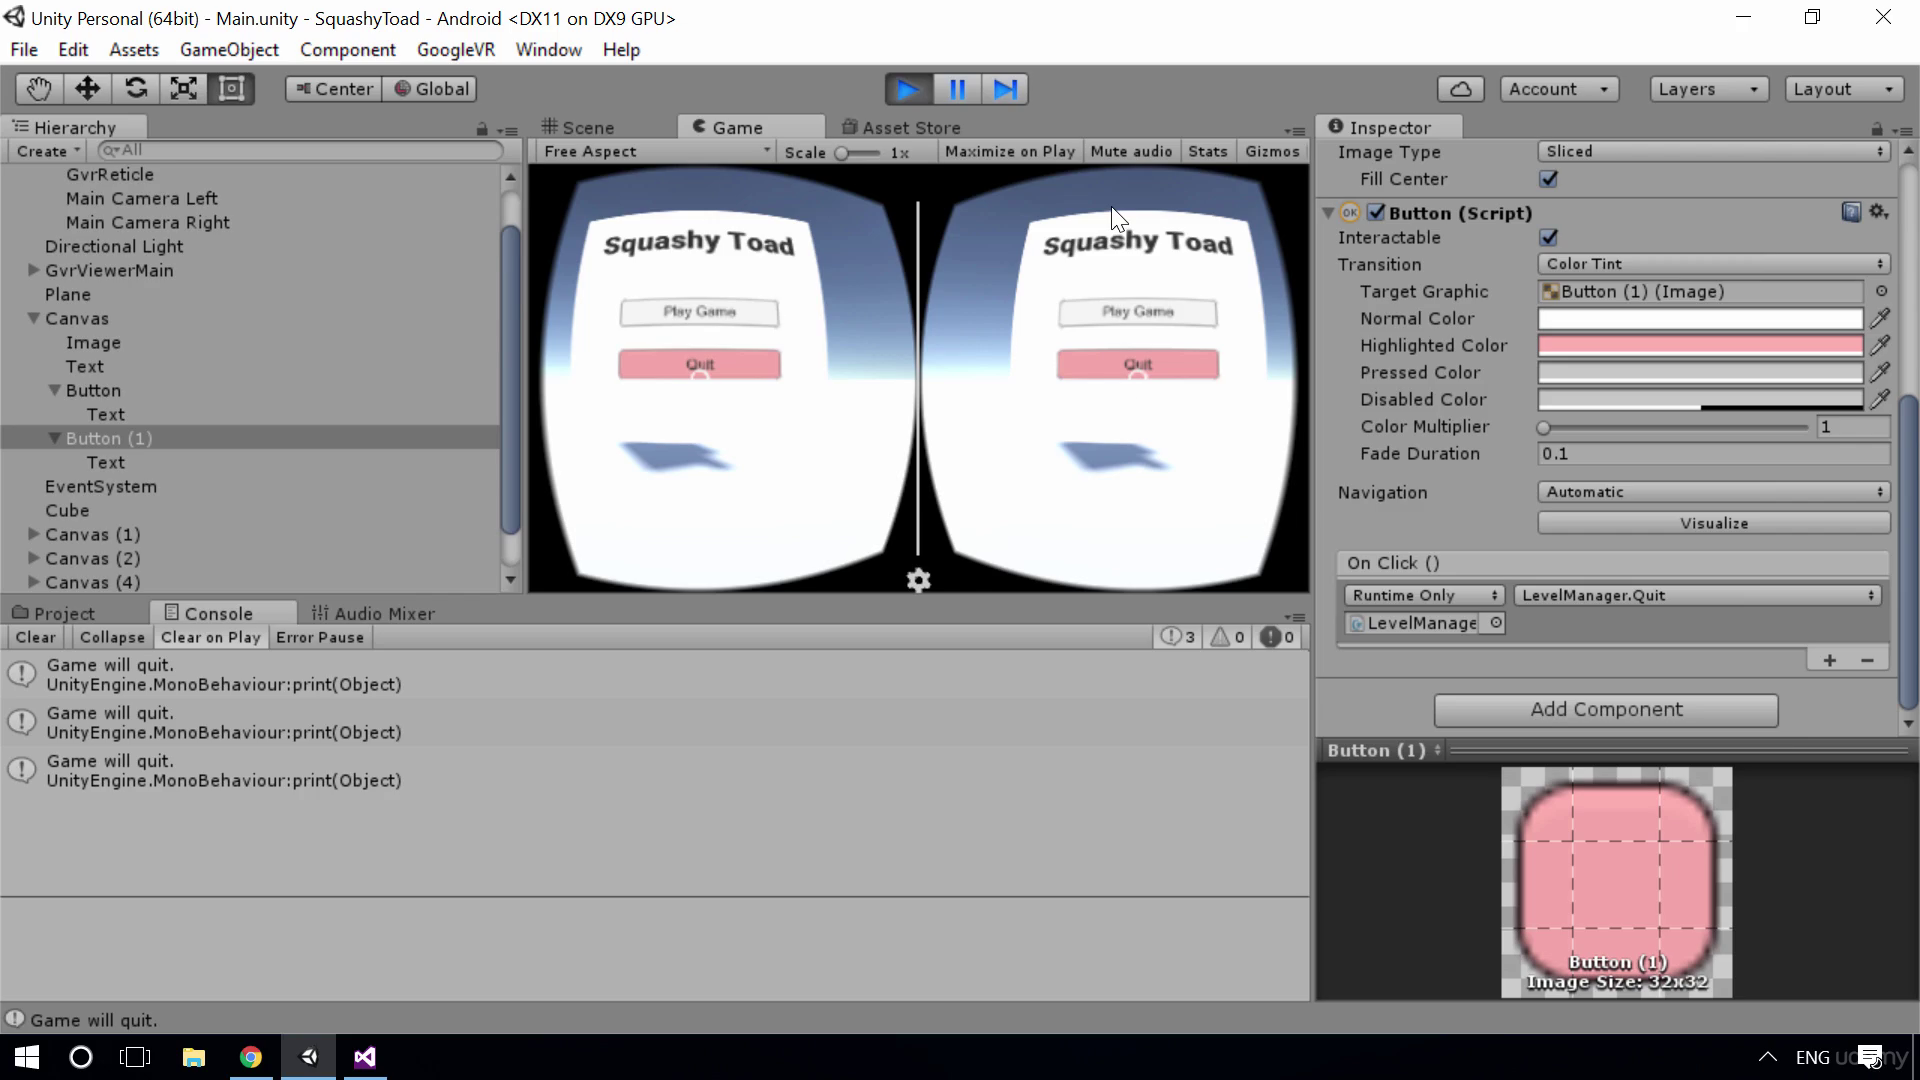Open the GoogleVR menu

coord(455,50)
